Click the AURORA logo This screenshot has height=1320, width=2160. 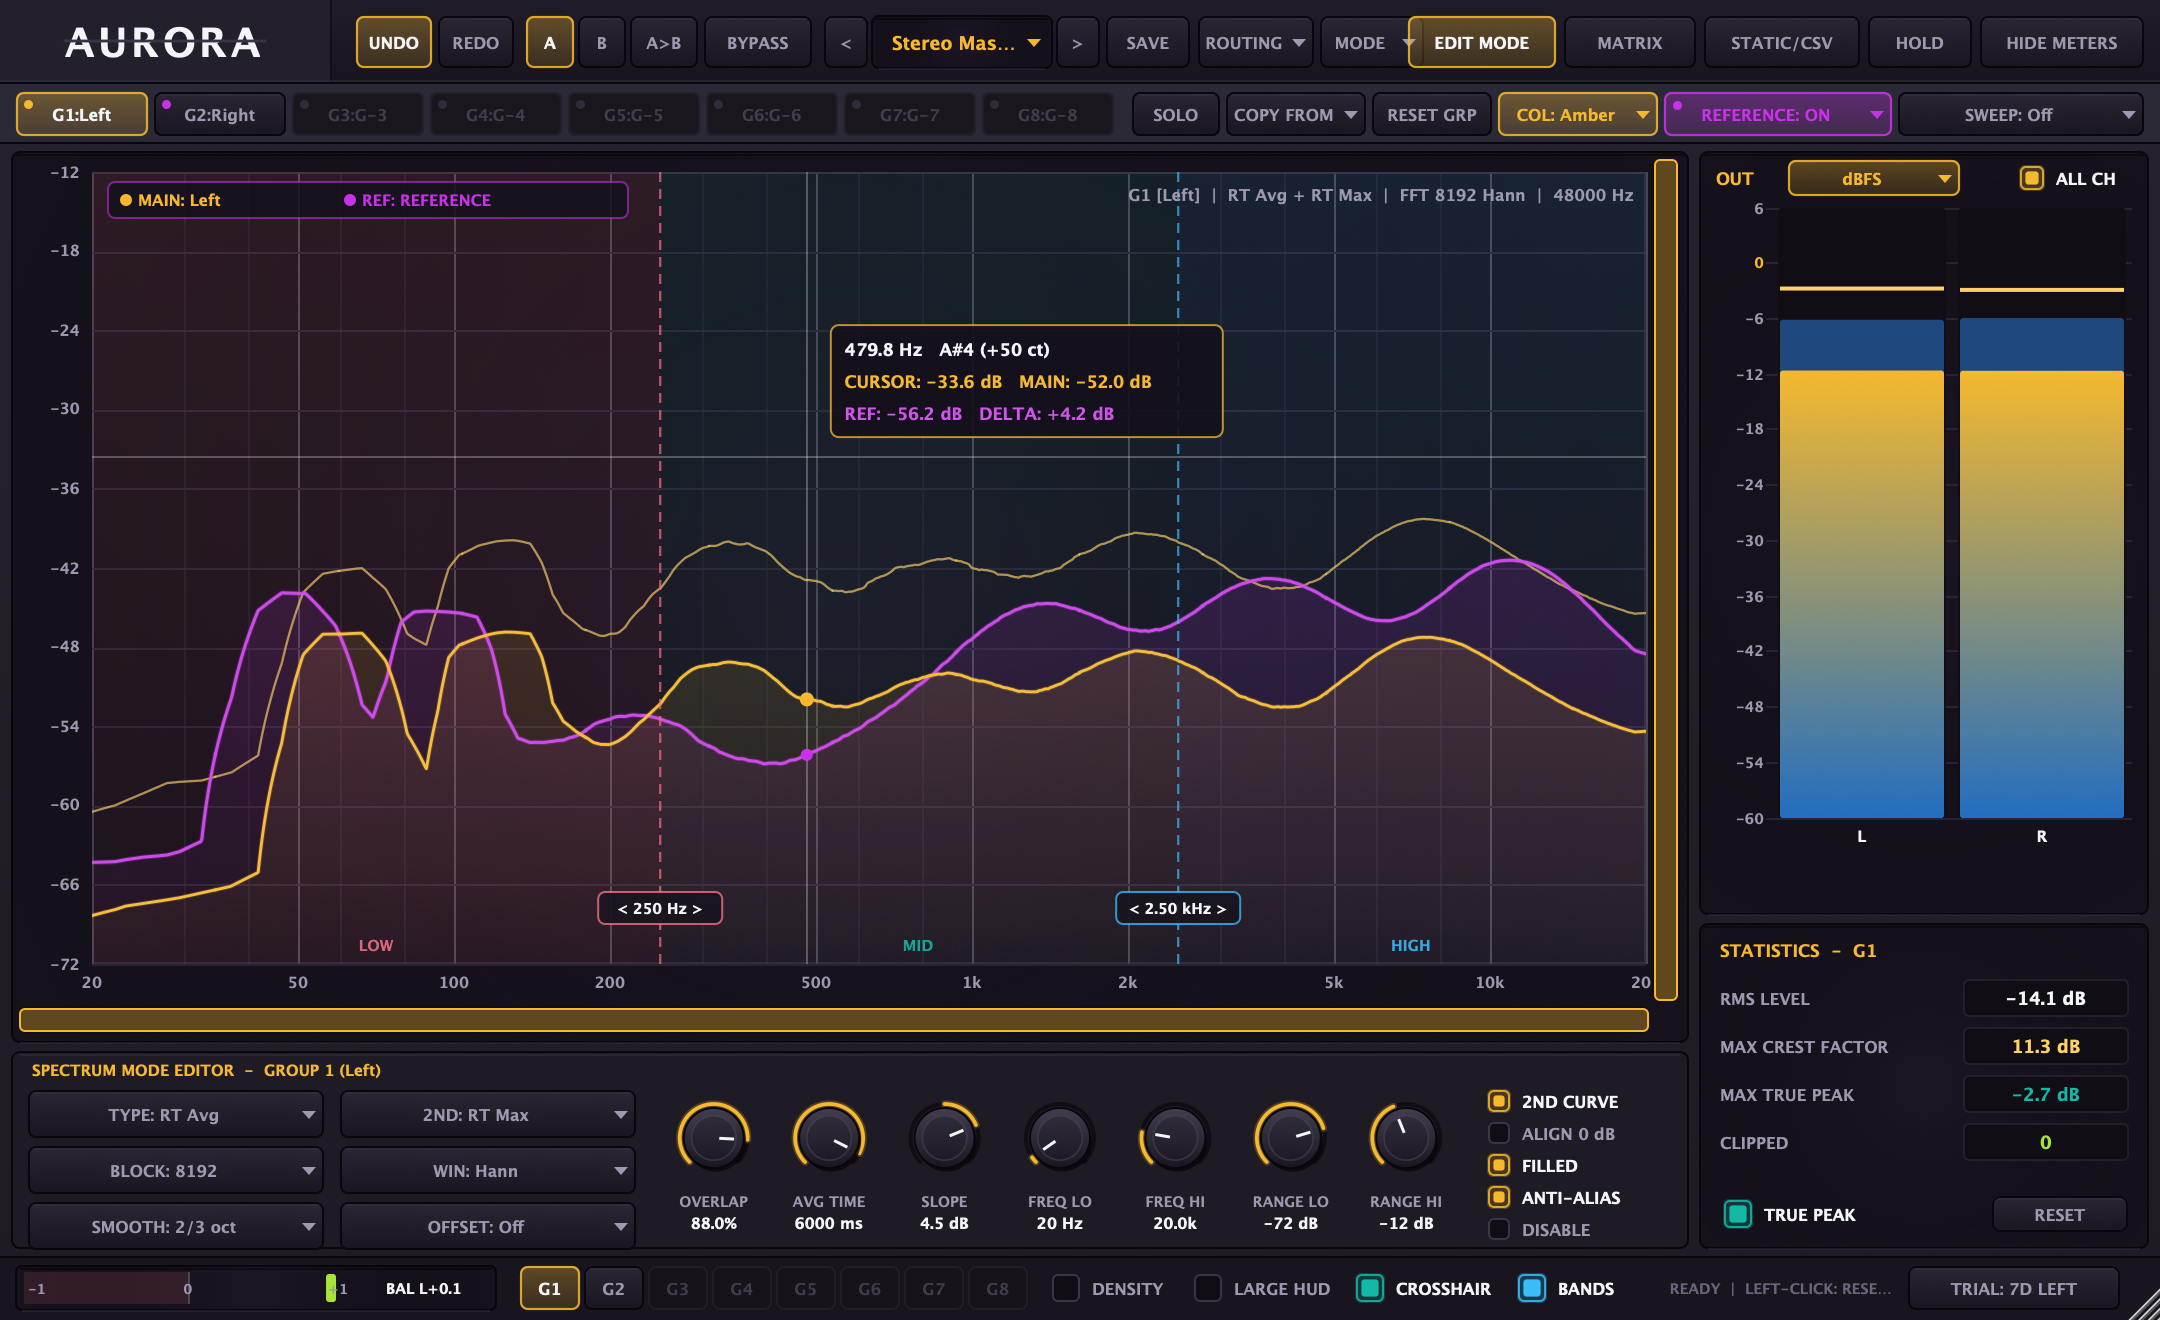[x=163, y=43]
